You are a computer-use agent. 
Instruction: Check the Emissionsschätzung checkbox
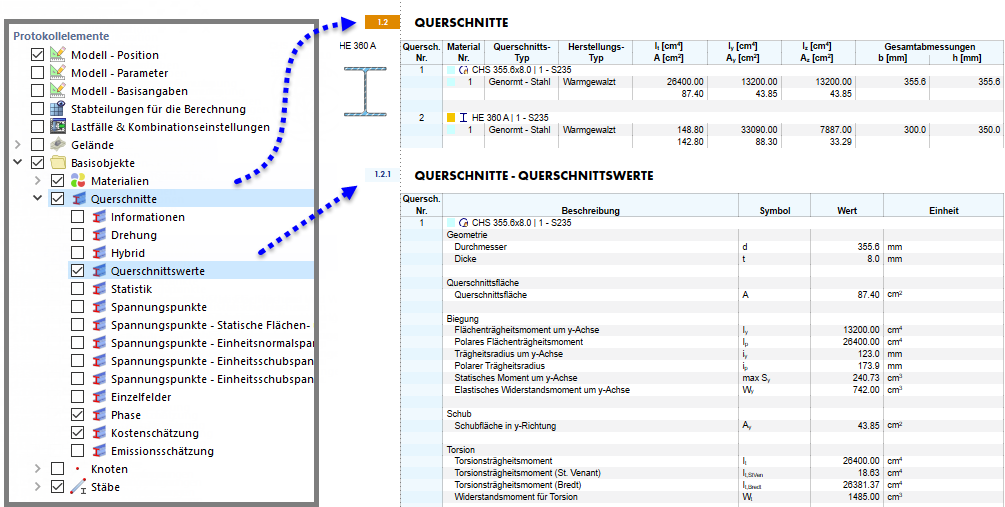click(x=78, y=451)
